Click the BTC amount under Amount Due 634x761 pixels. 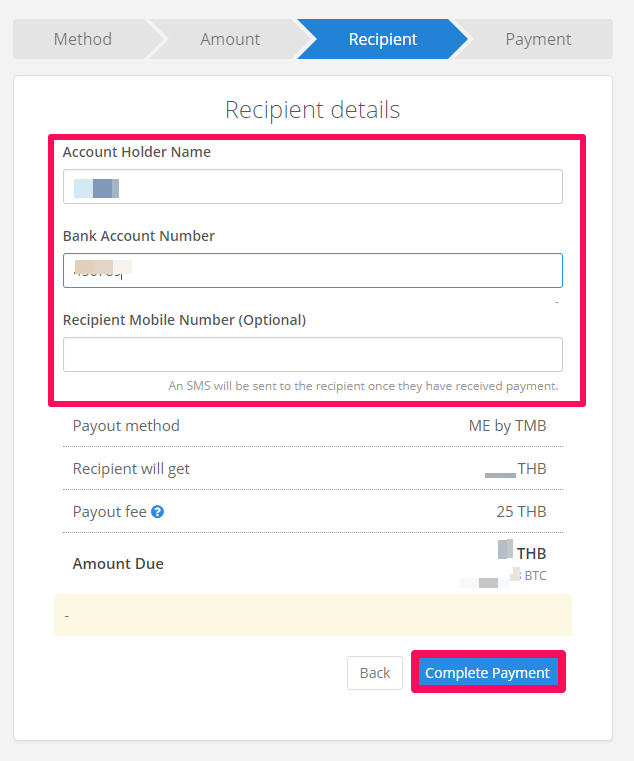[x=503, y=576]
